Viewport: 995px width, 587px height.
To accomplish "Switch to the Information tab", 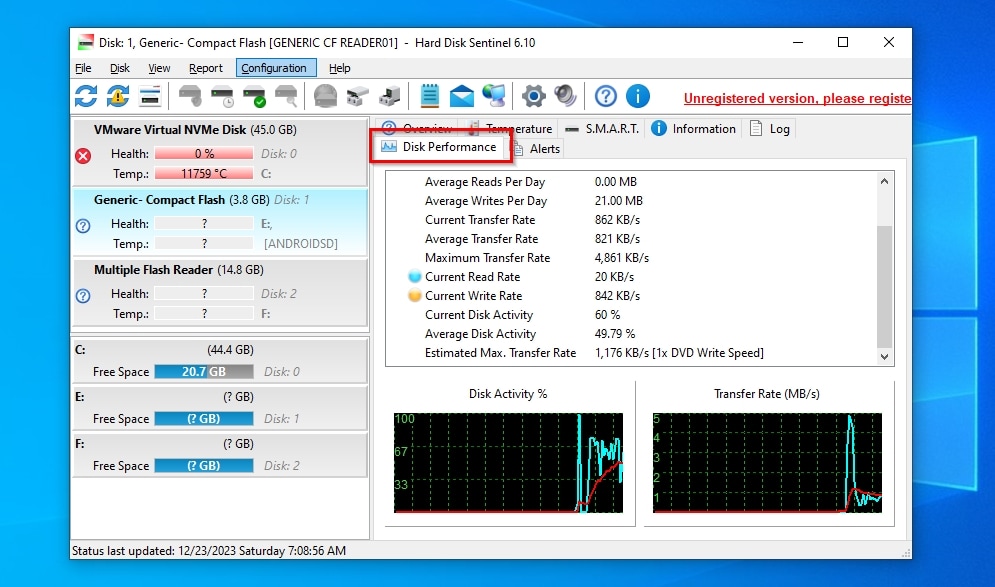I will click(x=694, y=129).
